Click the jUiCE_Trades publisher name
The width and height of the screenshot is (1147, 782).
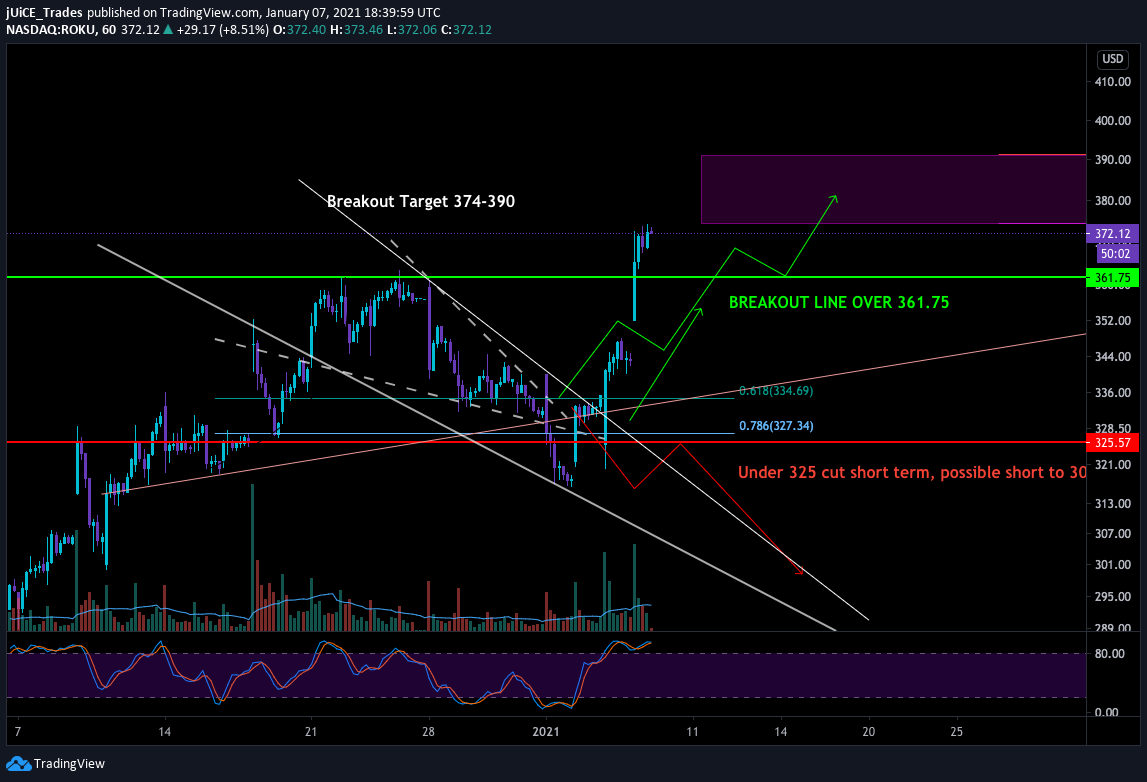click(45, 12)
